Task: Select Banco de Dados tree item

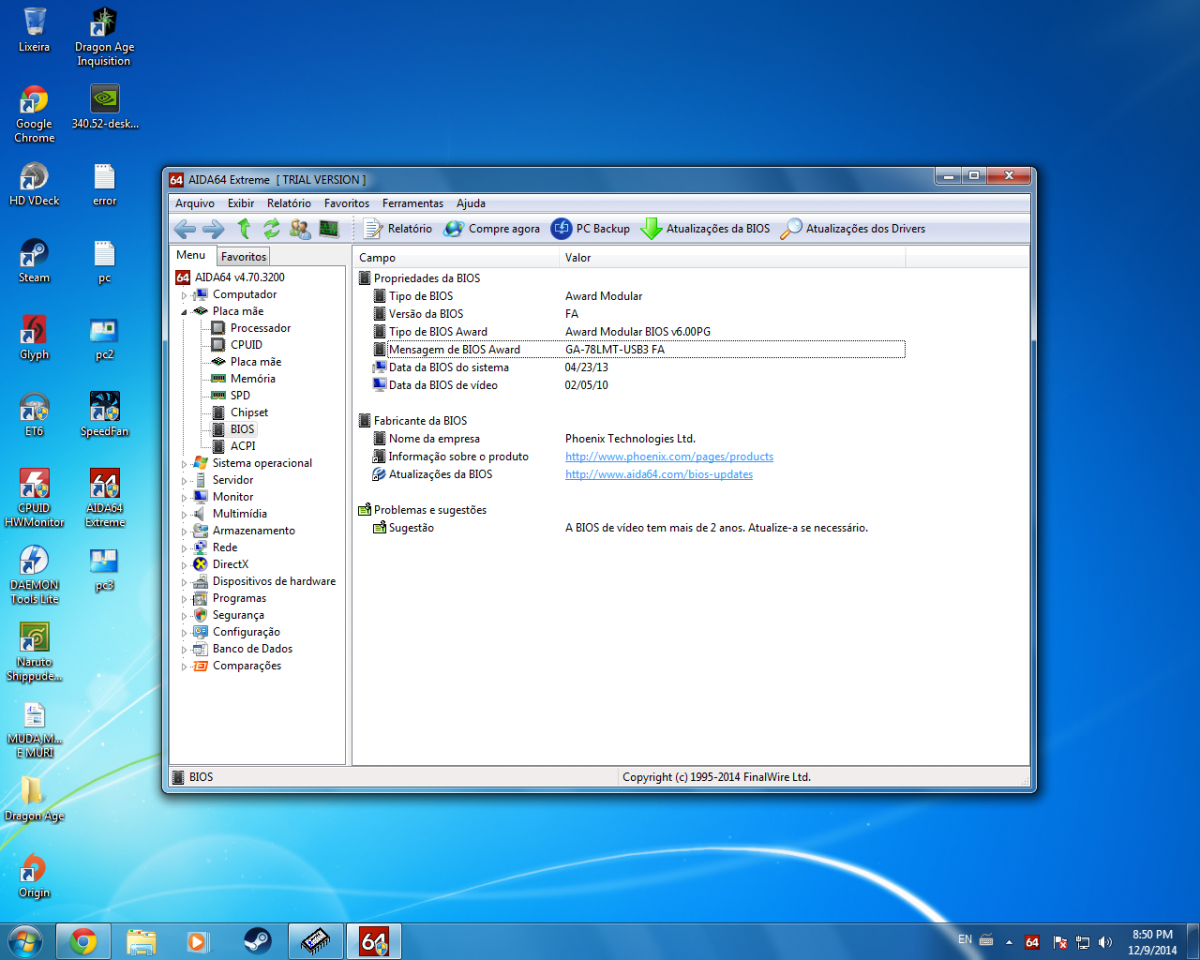Action: point(252,649)
